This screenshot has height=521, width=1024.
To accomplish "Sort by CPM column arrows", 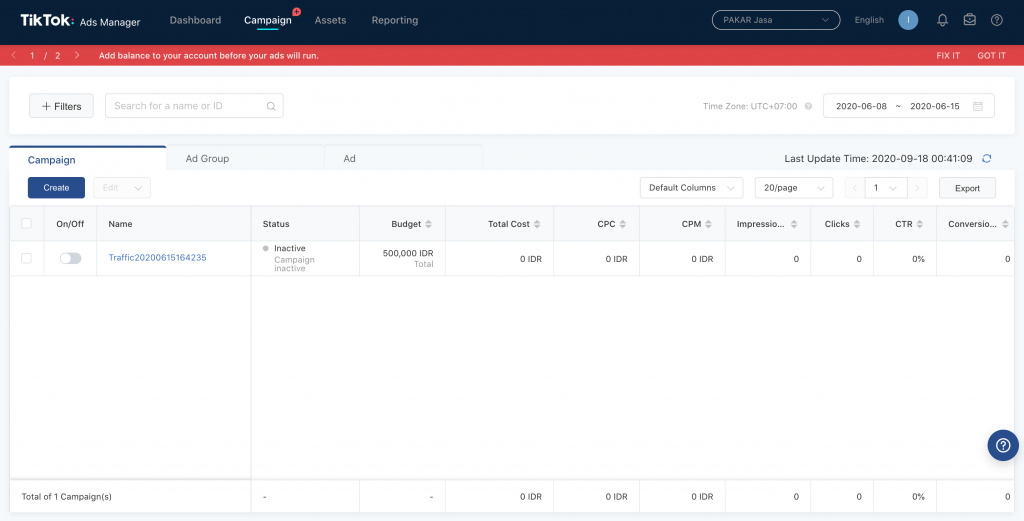I will 708,224.
